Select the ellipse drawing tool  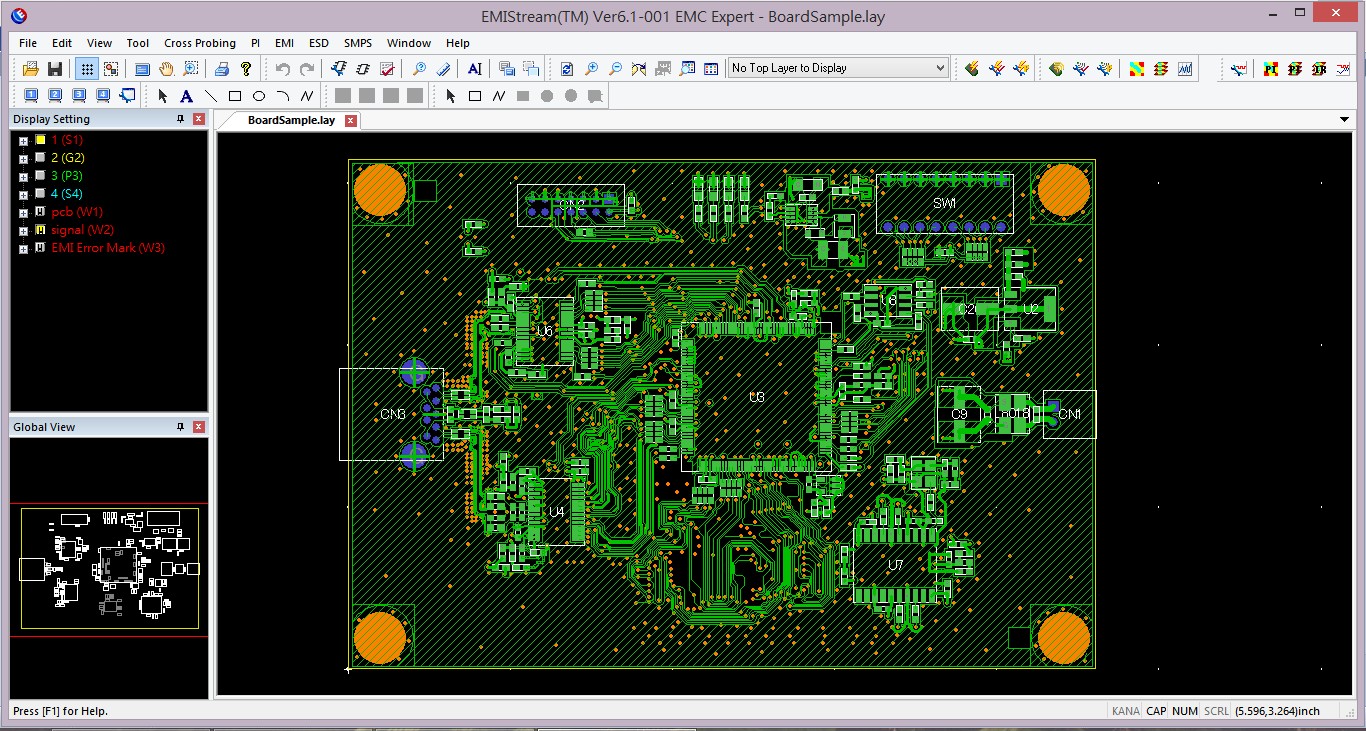tap(259, 97)
